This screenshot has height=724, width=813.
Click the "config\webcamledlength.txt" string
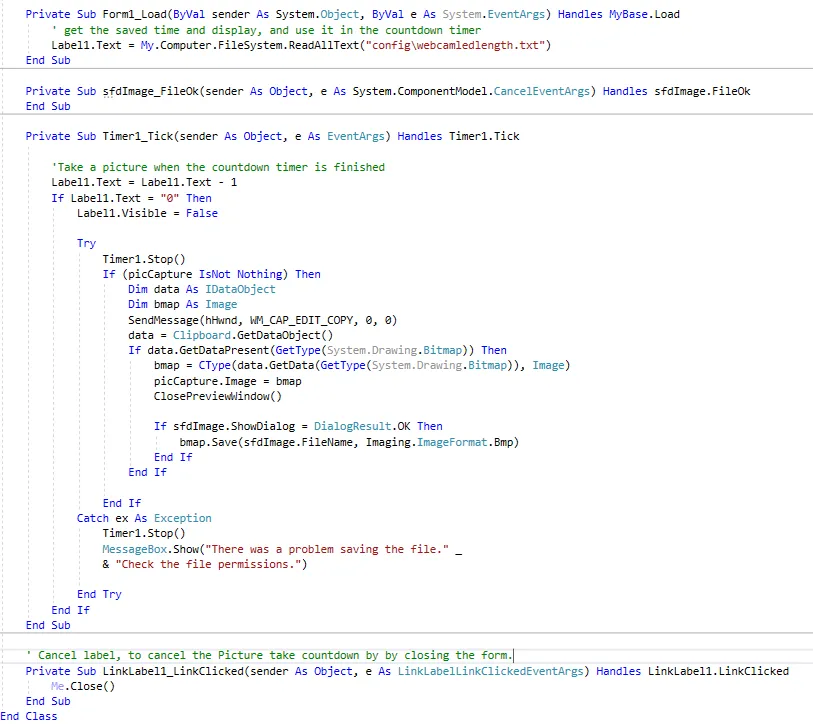pyautogui.click(x=455, y=45)
